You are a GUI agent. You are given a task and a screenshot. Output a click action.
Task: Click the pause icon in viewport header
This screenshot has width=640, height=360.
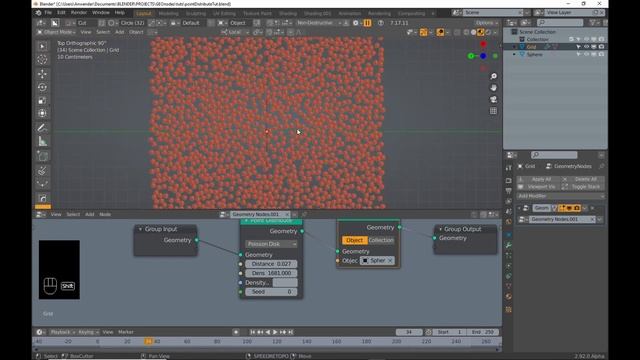point(367,23)
